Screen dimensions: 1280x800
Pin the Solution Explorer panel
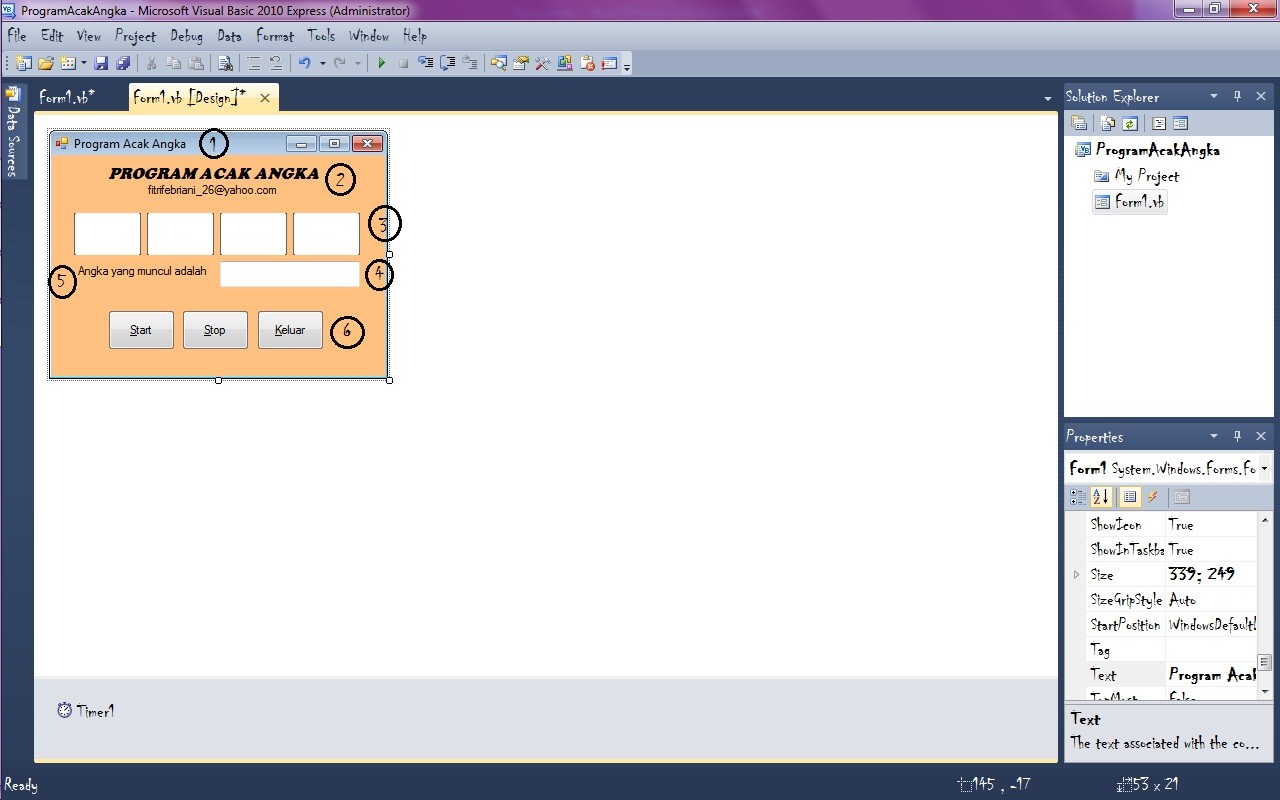point(1236,95)
